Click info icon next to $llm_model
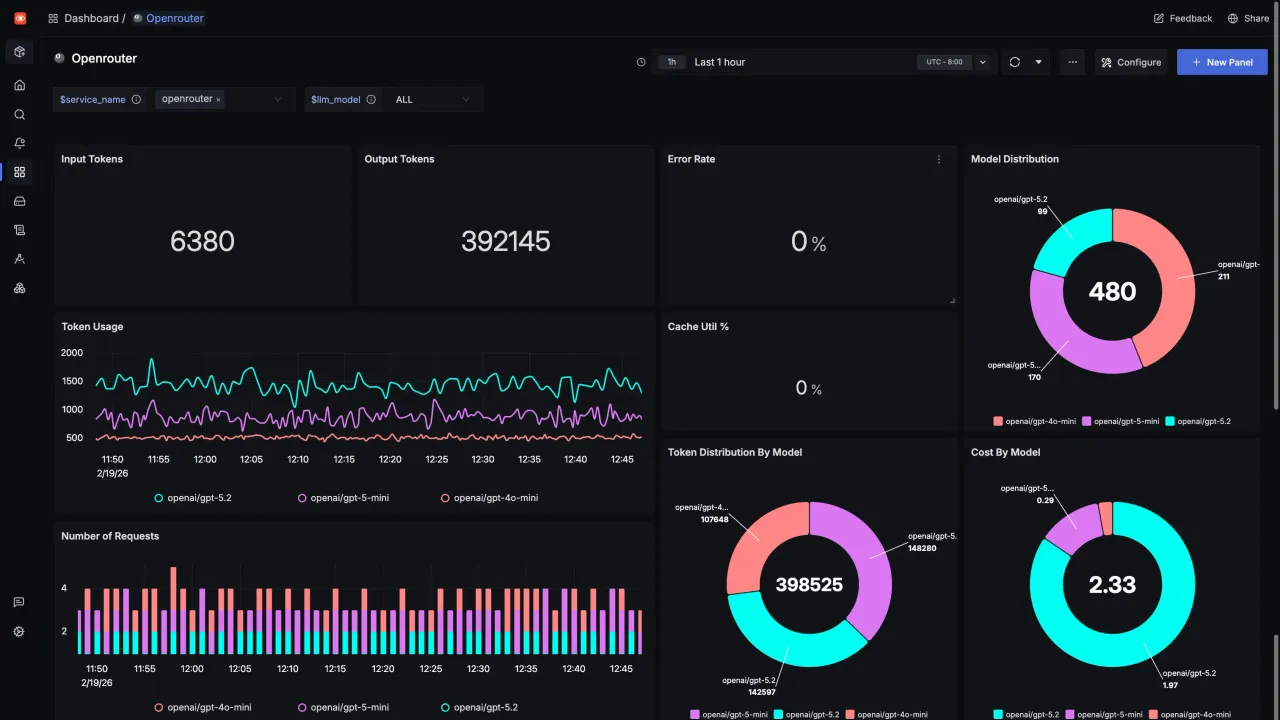The width and height of the screenshot is (1280, 720). click(371, 99)
